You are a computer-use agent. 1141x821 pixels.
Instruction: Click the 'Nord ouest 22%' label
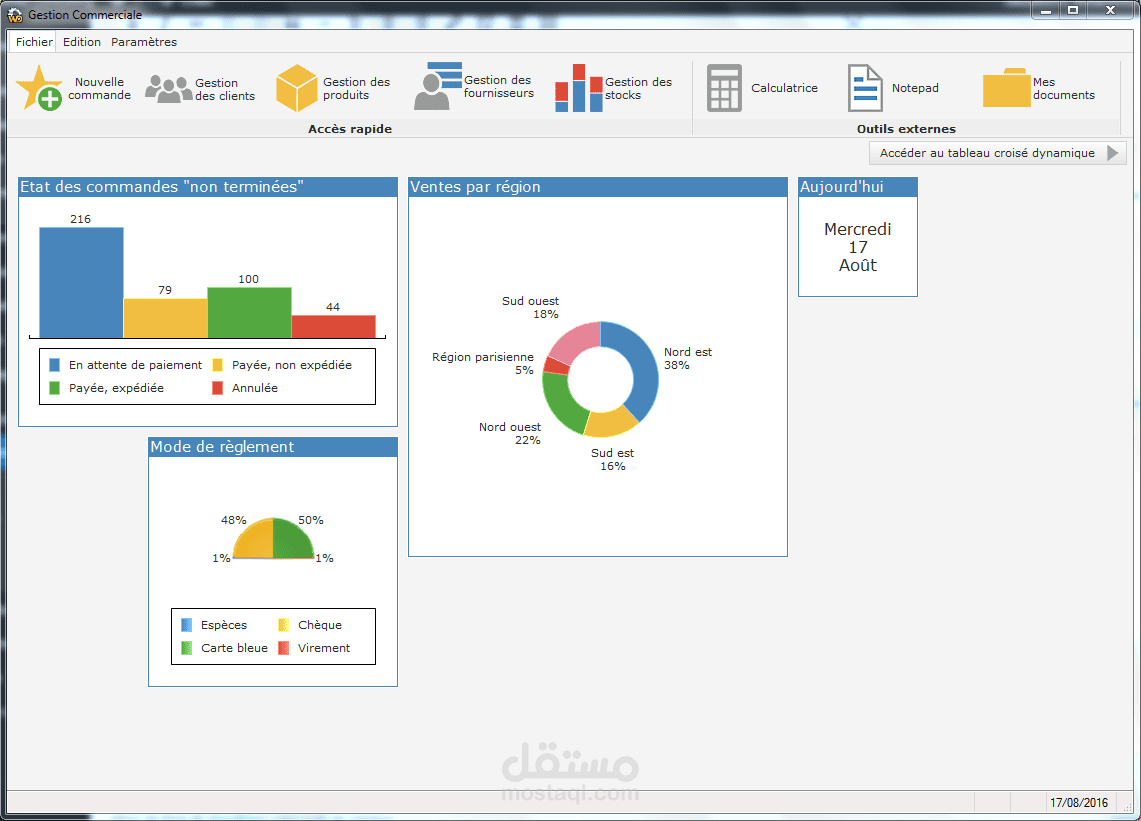[x=509, y=434]
